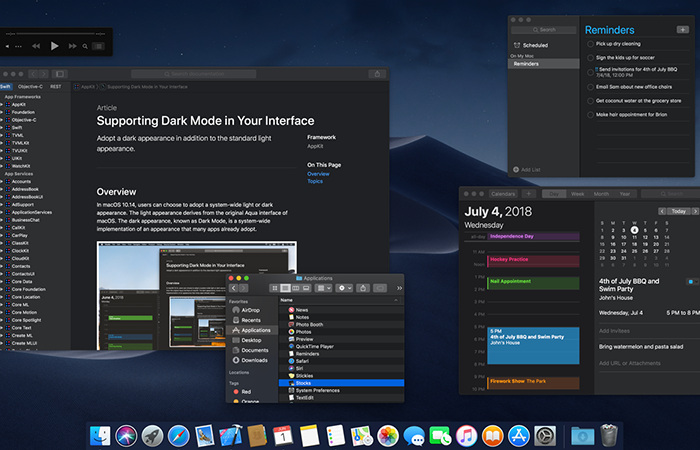
Task: Open calendar color dropdown in event details
Action: tap(693, 282)
